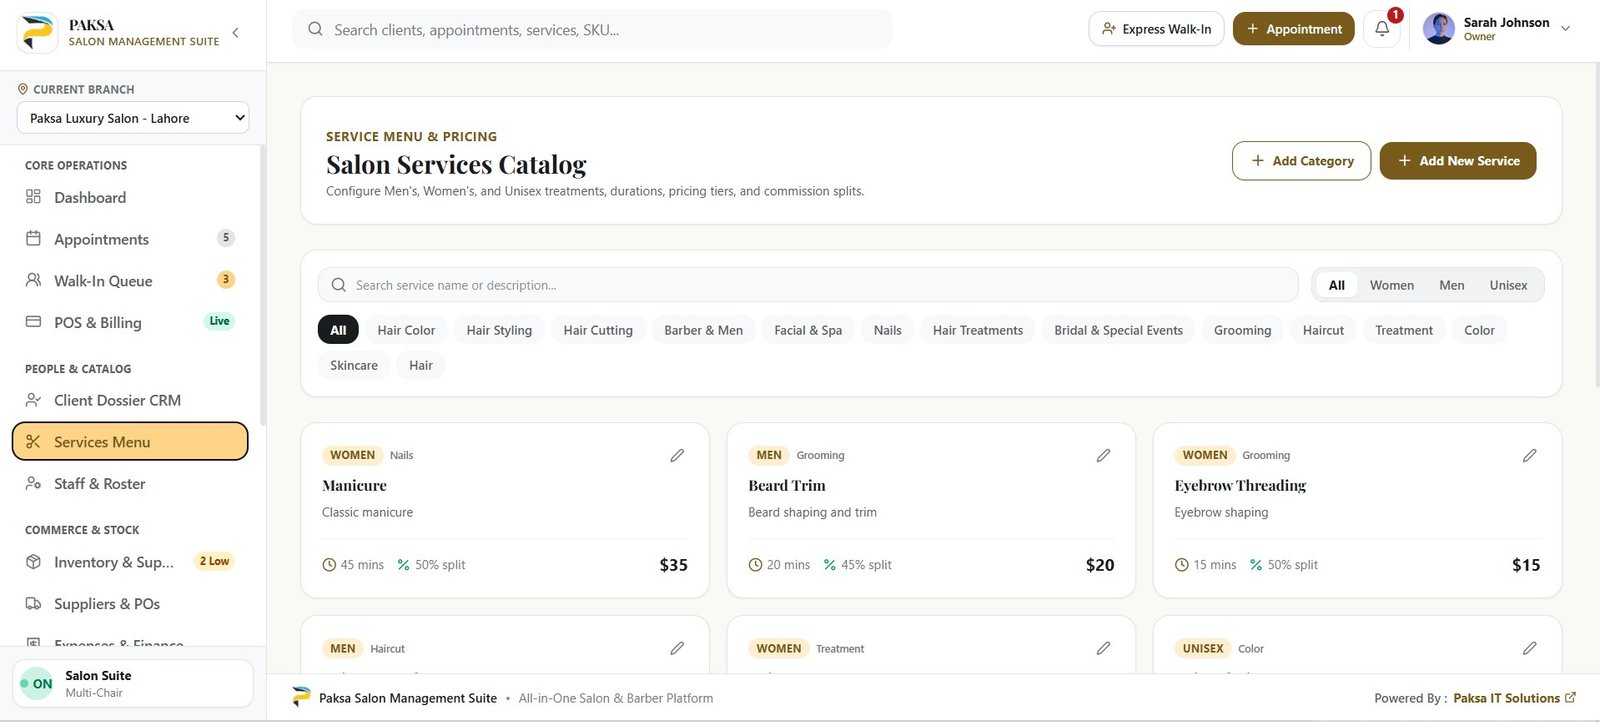Click Sarah Johnson's profile avatar
This screenshot has width=1600, height=722.
pos(1439,29)
